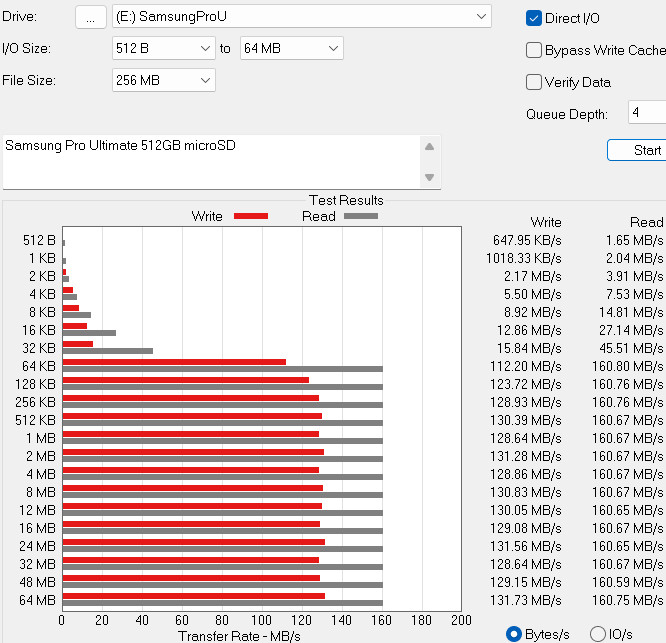Uncheck the Direct I/O checkbox

[x=533, y=18]
